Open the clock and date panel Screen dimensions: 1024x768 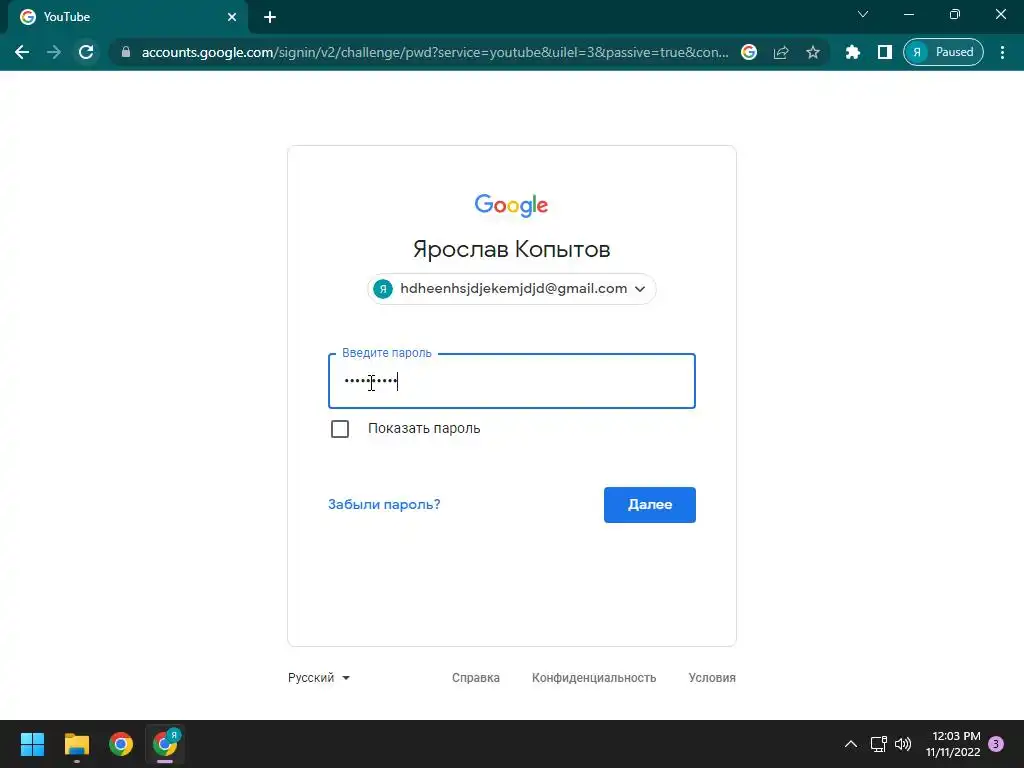tap(953, 744)
